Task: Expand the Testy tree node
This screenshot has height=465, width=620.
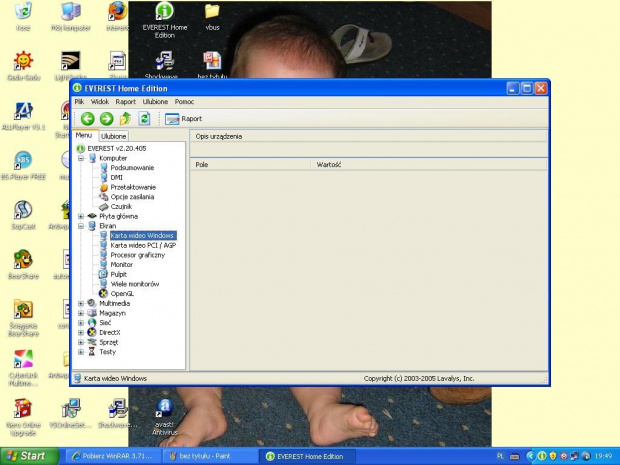Action: click(x=81, y=352)
